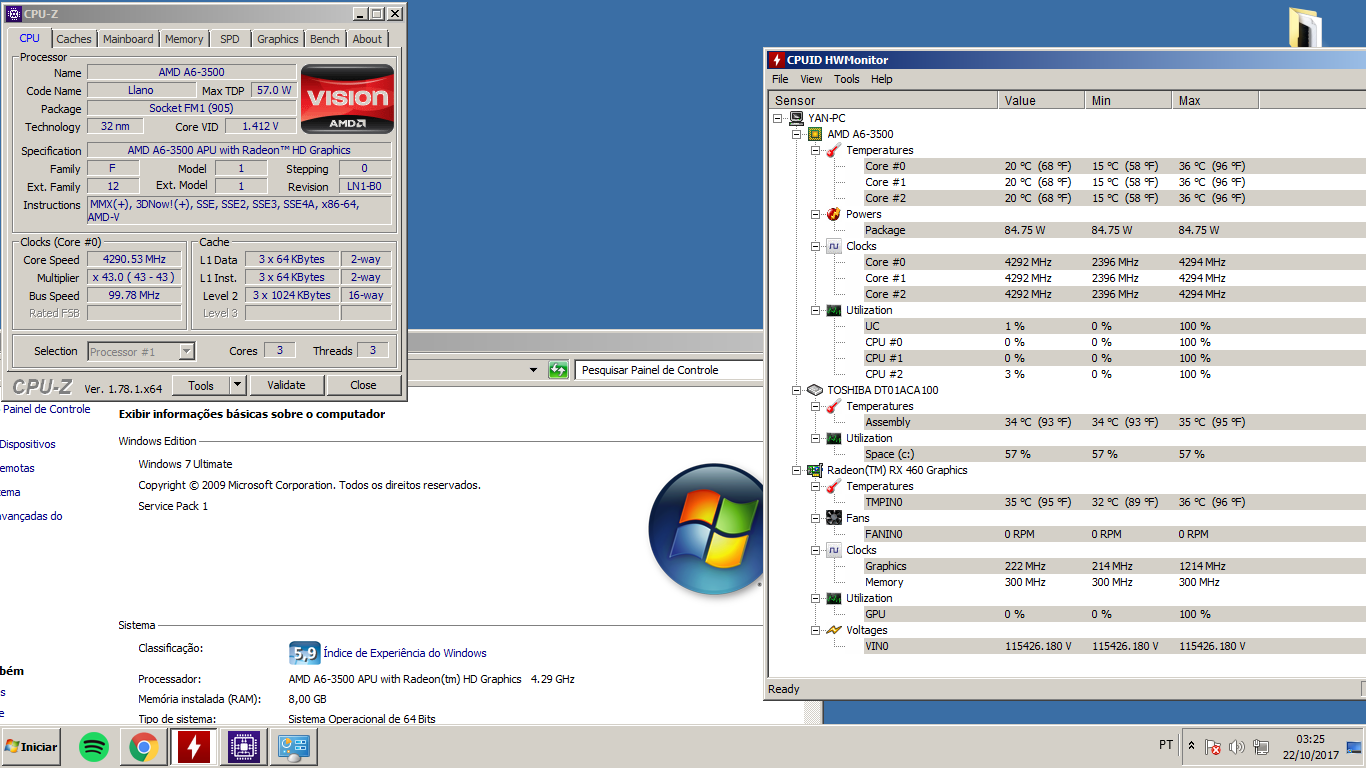Click the YAN-PC computer icon
The width and height of the screenshot is (1366, 768).
796,118
